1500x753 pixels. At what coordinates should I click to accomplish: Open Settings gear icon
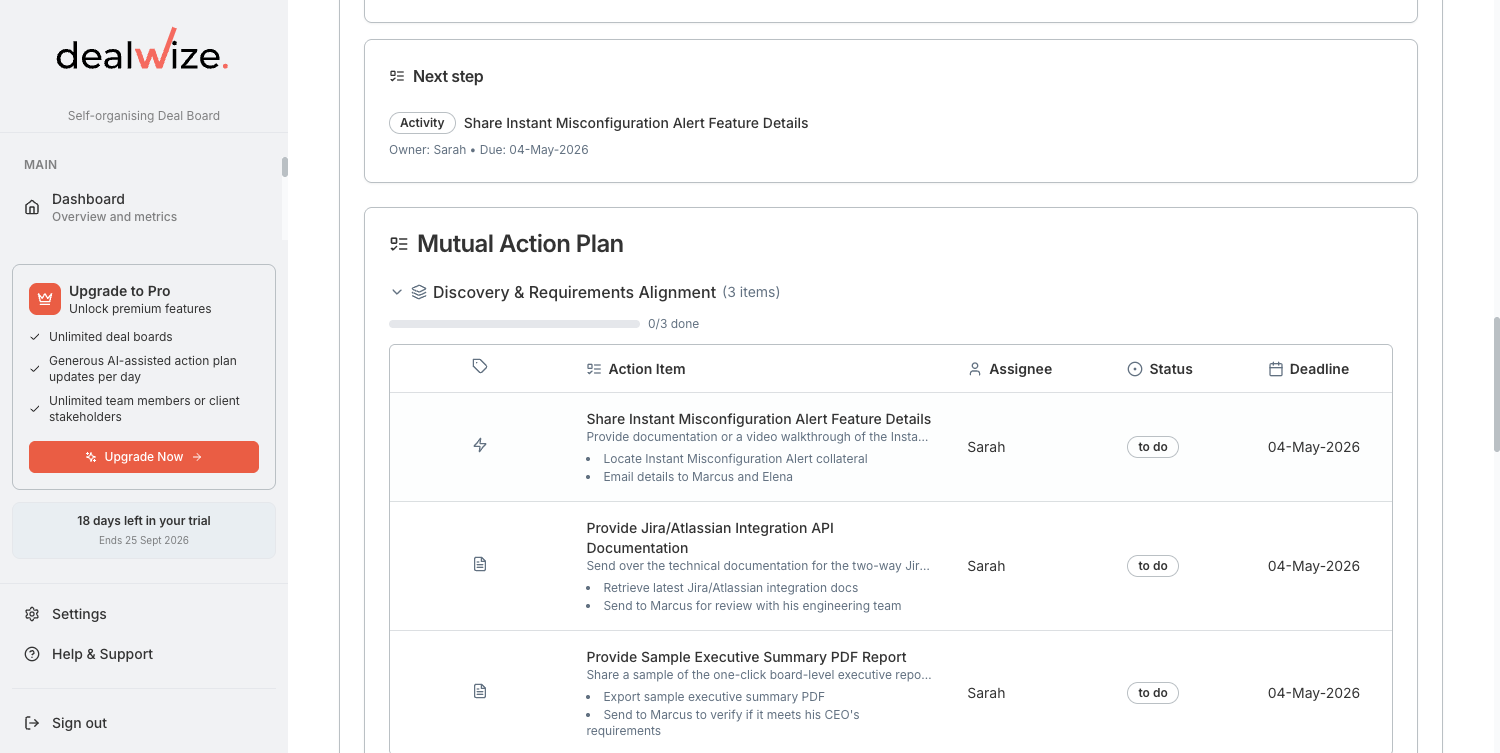pos(32,614)
